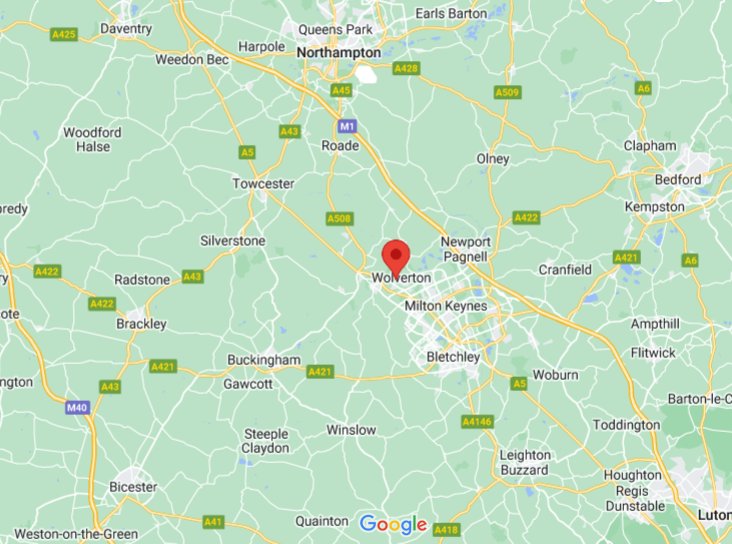The width and height of the screenshot is (732, 544).
Task: Click the Buckingham town label
Action: coord(264,360)
